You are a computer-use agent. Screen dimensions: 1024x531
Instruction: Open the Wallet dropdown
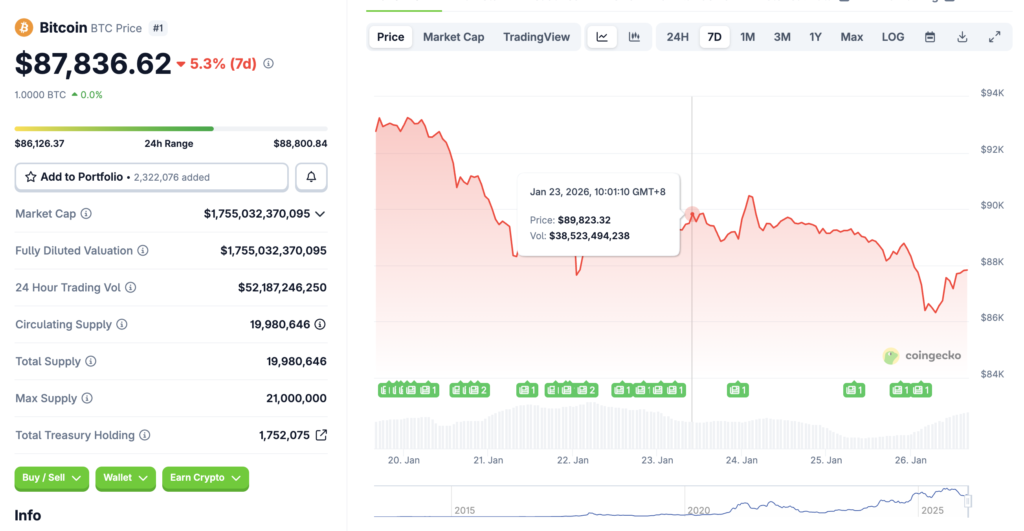click(125, 478)
